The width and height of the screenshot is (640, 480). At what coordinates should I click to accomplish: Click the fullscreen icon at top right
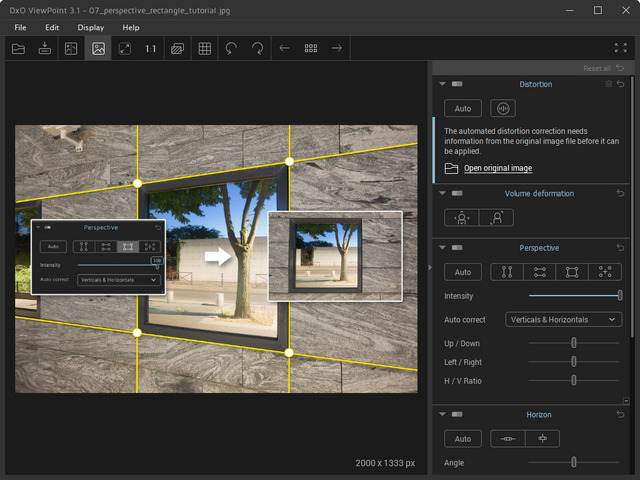(620, 48)
